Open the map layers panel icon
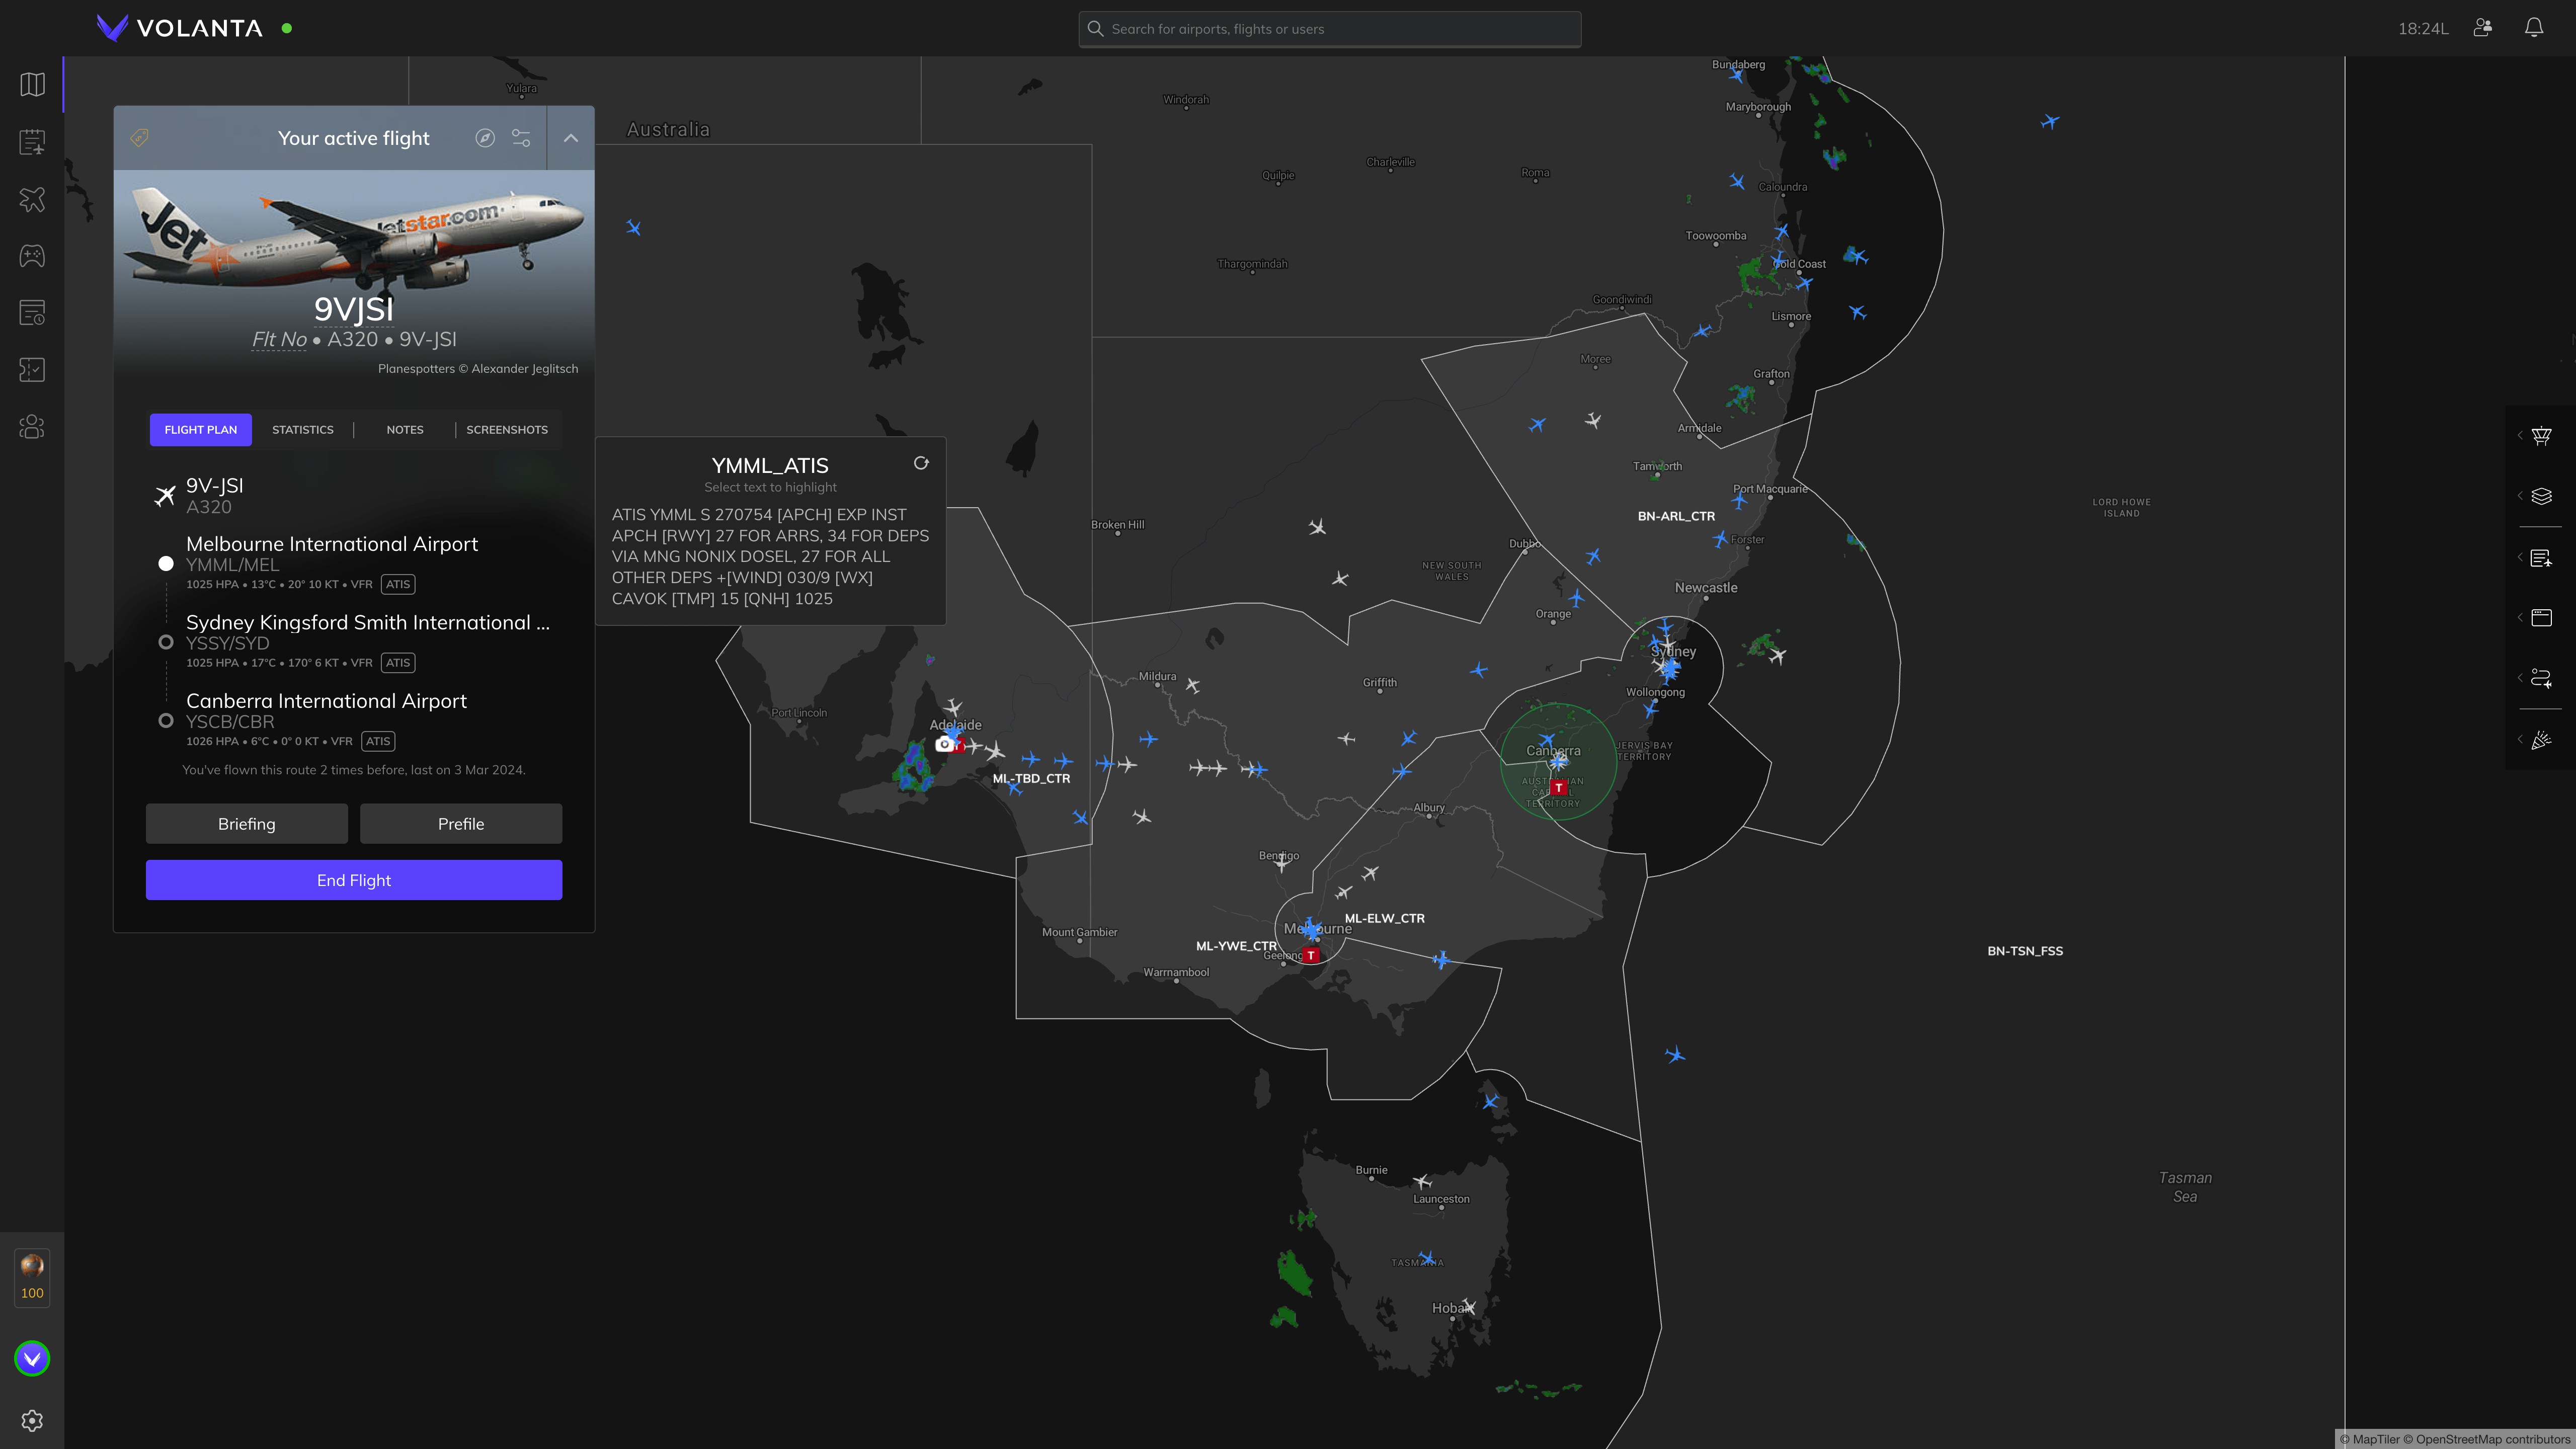This screenshot has width=2576, height=1449. 2541,496
